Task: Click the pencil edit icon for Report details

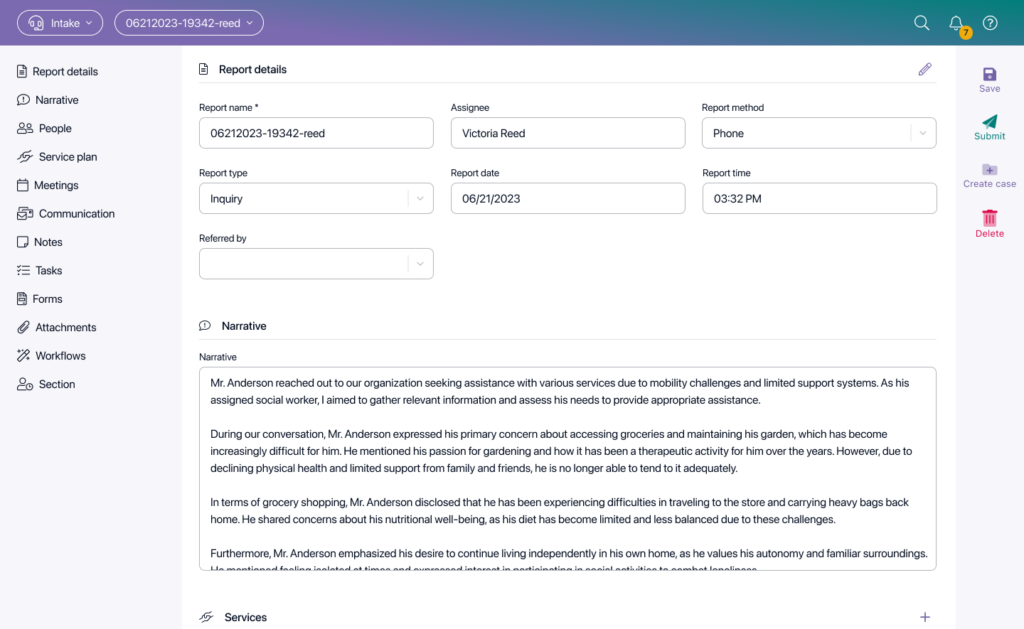Action: pos(925,69)
